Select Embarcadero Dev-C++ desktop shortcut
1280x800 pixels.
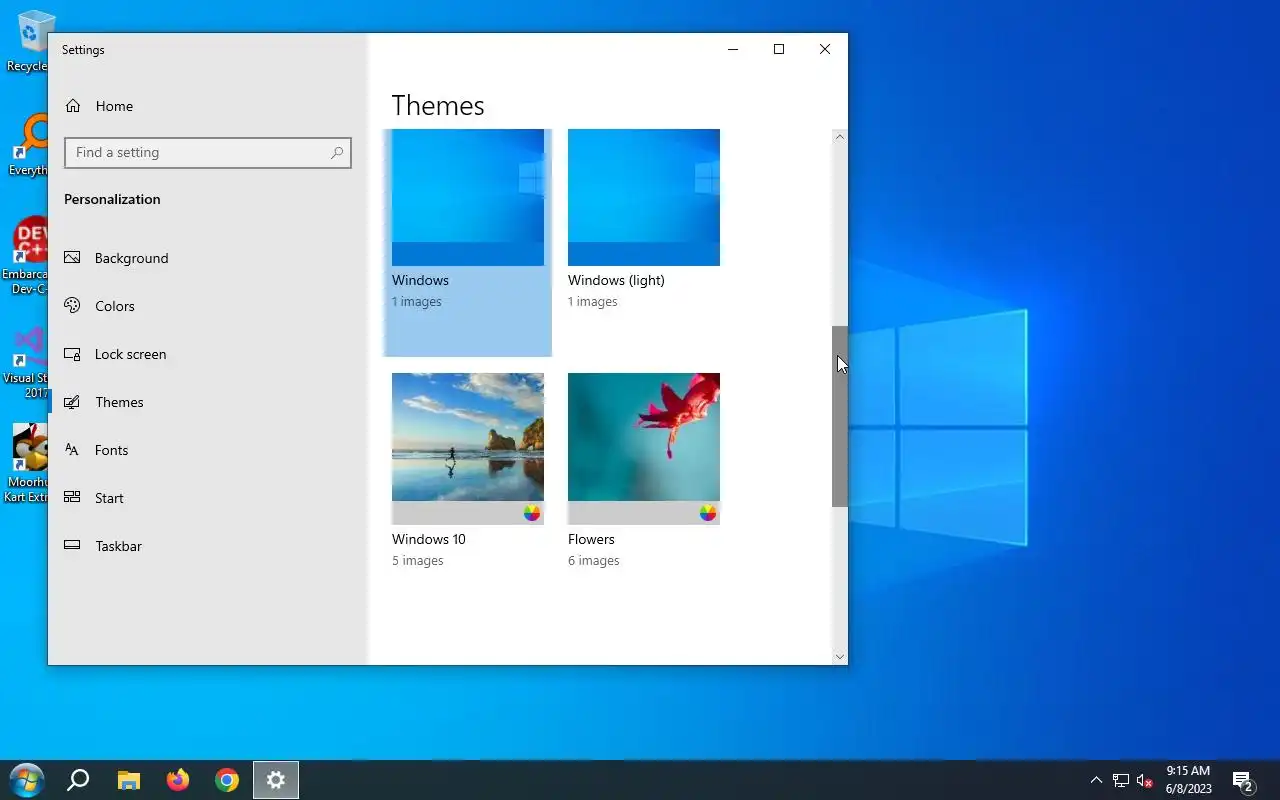tap(30, 256)
